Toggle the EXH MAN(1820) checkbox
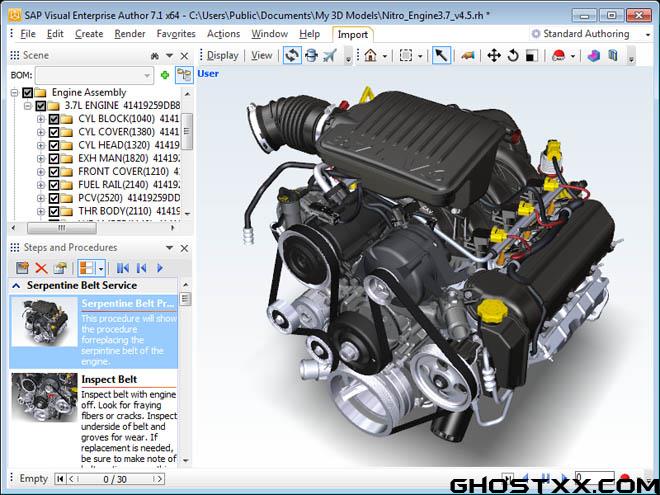This screenshot has height=495, width=660. [54, 158]
